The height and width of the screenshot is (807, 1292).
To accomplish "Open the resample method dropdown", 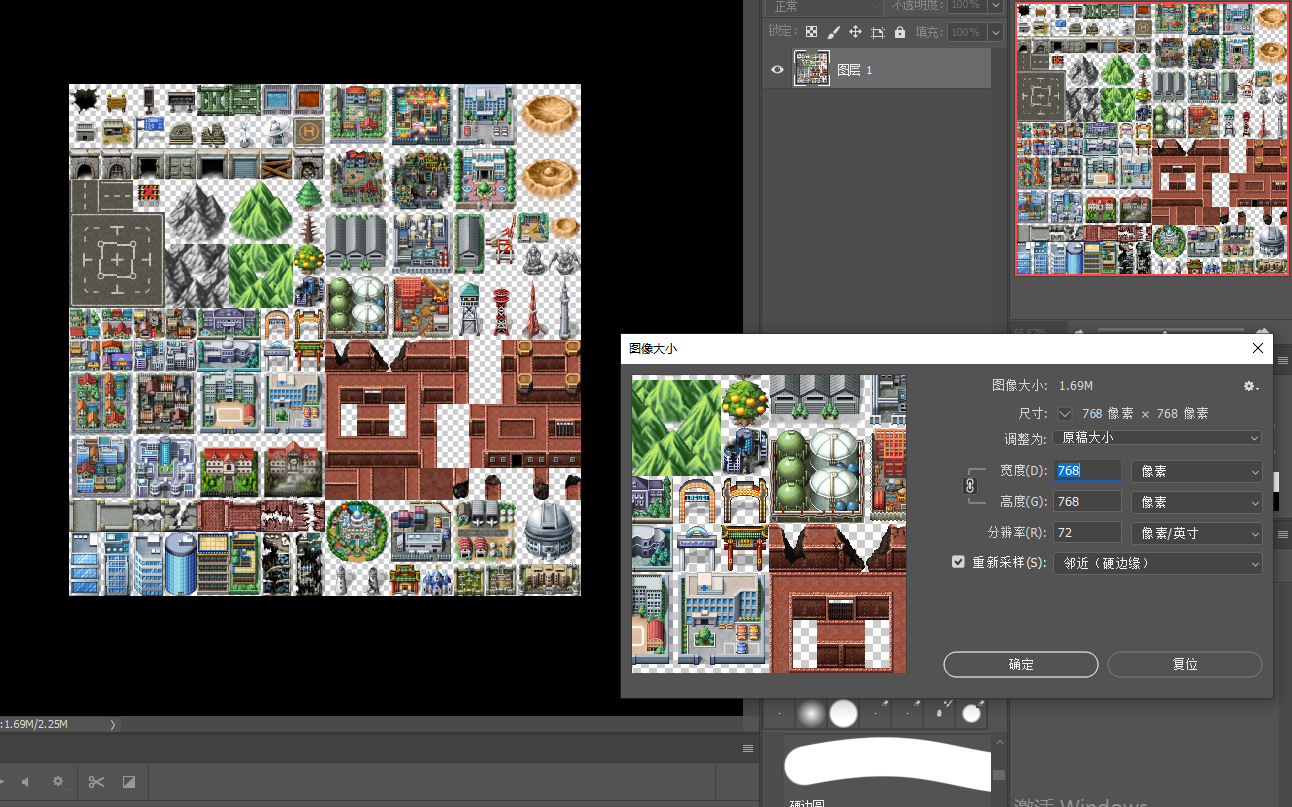I will [1157, 563].
